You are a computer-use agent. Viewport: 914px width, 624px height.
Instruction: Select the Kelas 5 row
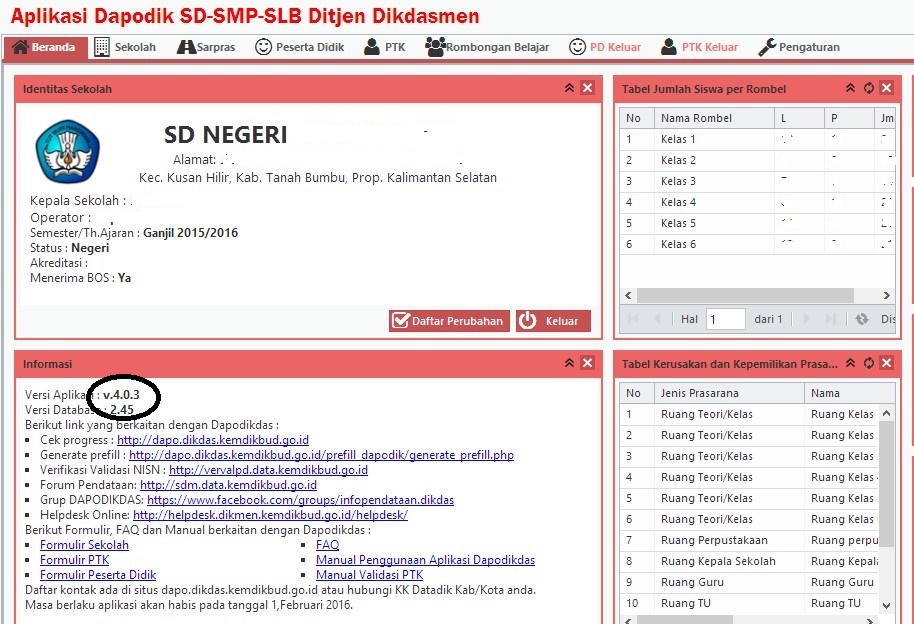pos(757,223)
